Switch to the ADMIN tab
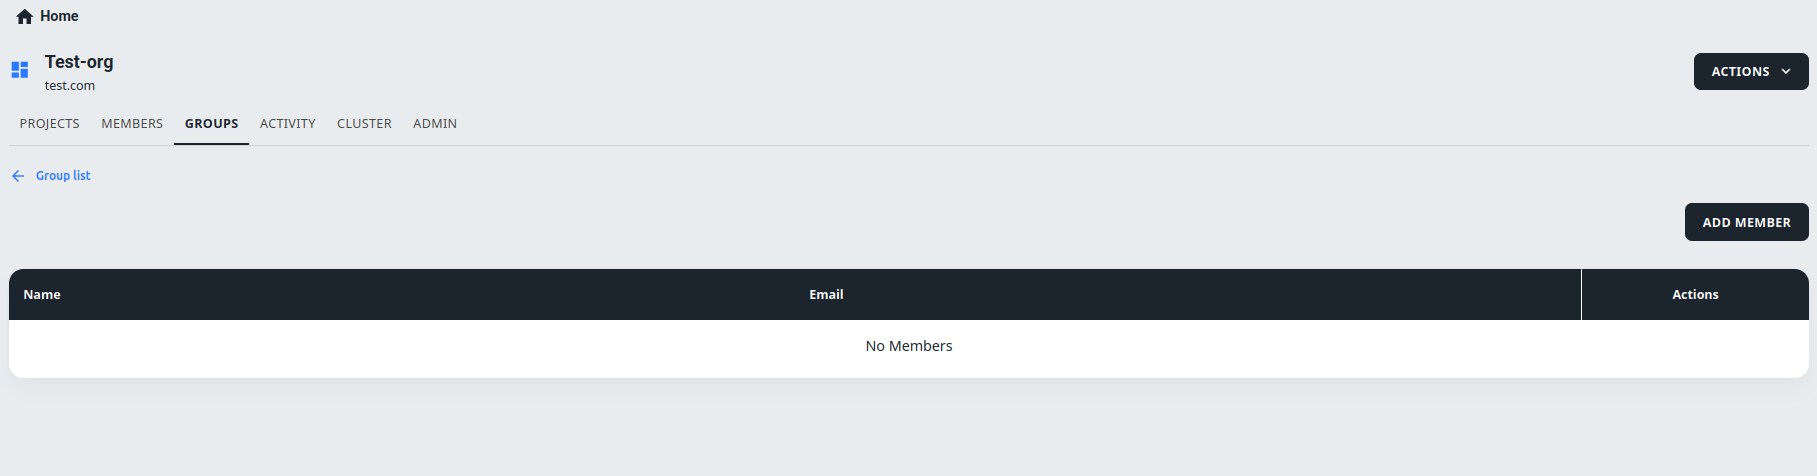 (x=435, y=124)
